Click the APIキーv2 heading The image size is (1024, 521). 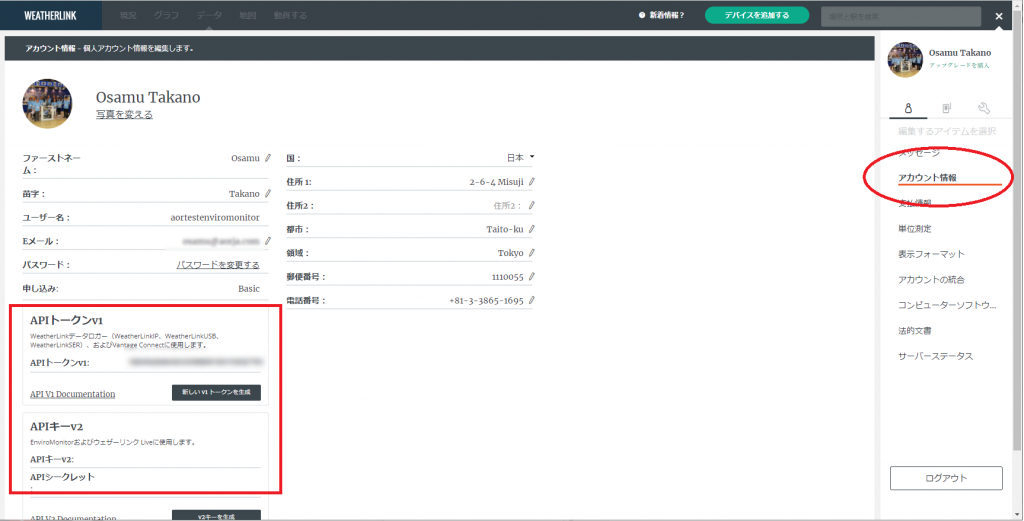click(56, 426)
